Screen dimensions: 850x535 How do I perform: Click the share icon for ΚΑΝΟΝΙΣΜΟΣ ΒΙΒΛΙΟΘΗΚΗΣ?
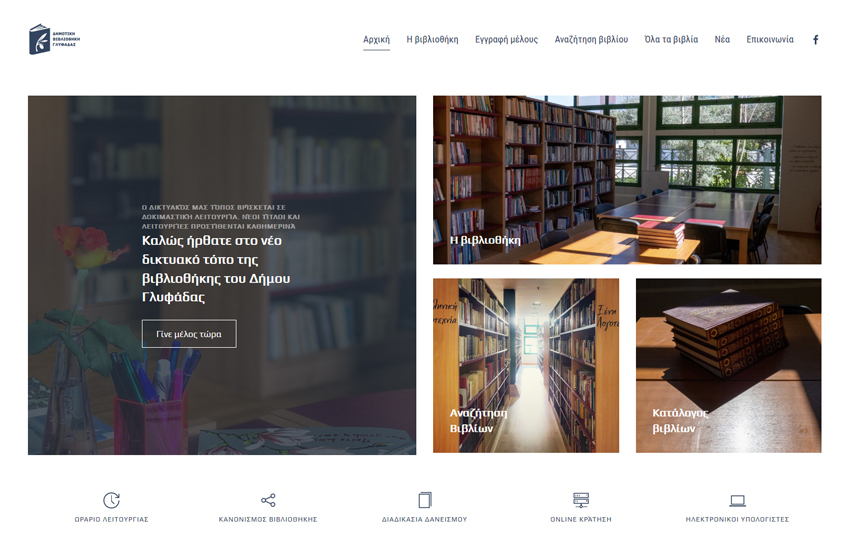(x=268, y=500)
